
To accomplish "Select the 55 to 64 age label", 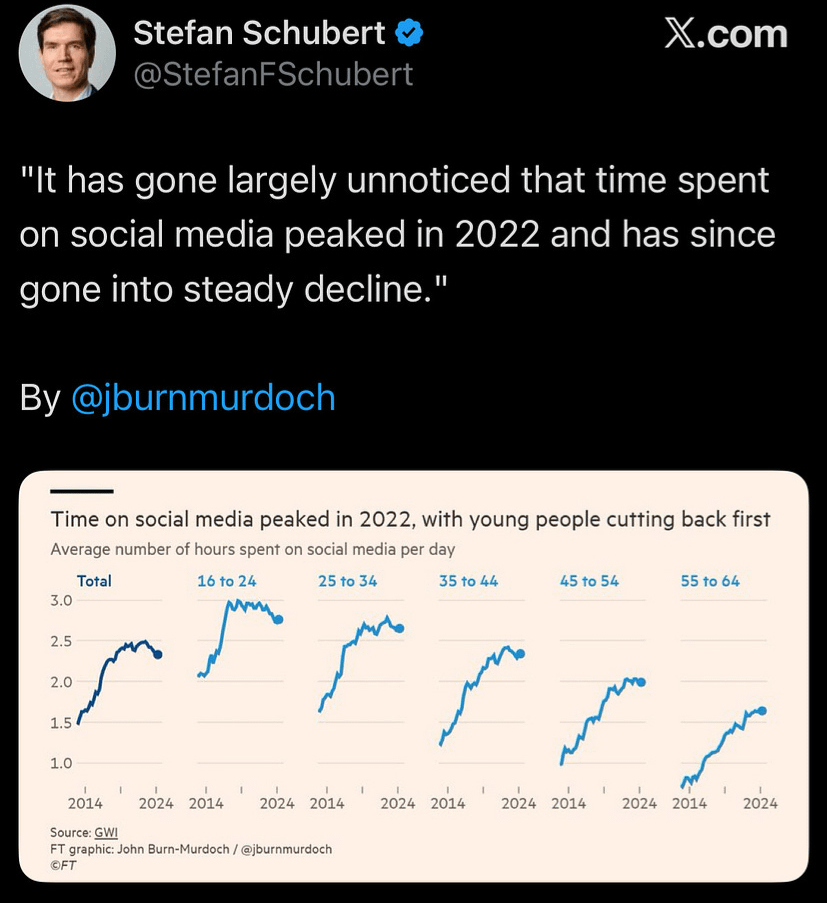I will (710, 581).
